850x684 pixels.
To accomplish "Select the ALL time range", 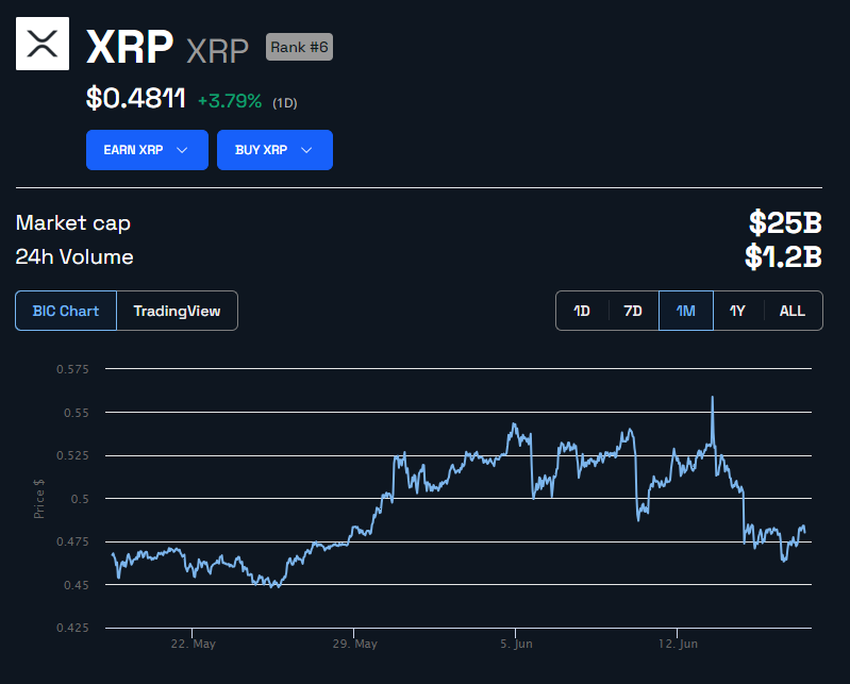I will (792, 311).
